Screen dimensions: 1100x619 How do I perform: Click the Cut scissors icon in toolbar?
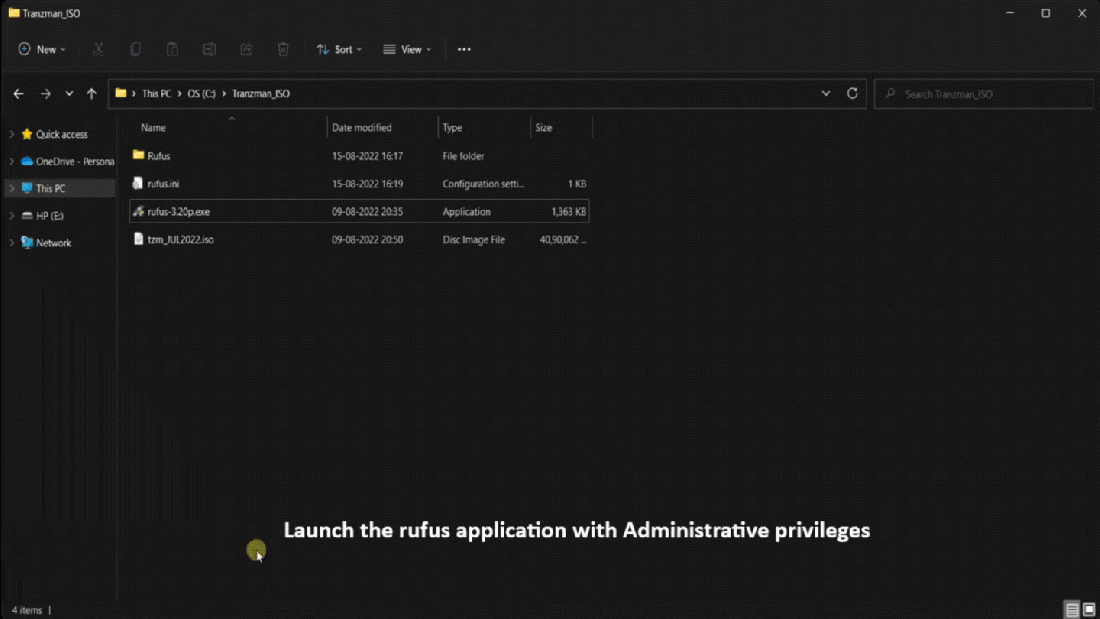click(98, 49)
